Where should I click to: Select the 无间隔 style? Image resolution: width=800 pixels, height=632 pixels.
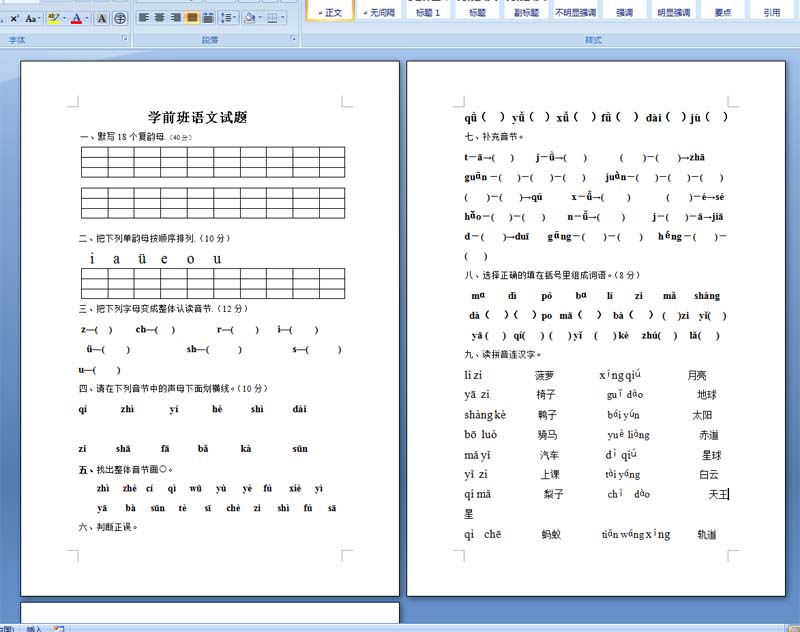click(379, 10)
